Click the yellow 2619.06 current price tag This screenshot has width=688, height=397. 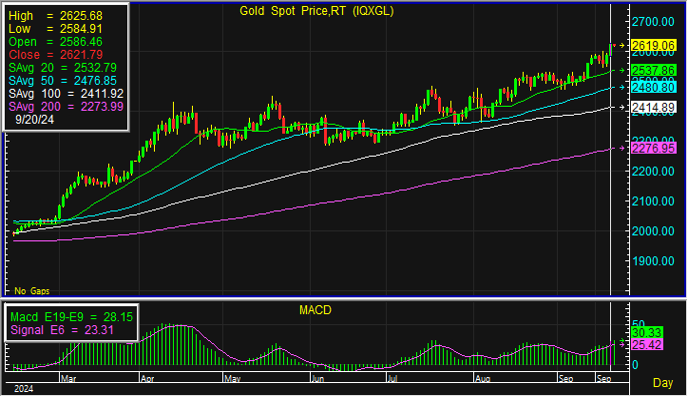pos(653,45)
